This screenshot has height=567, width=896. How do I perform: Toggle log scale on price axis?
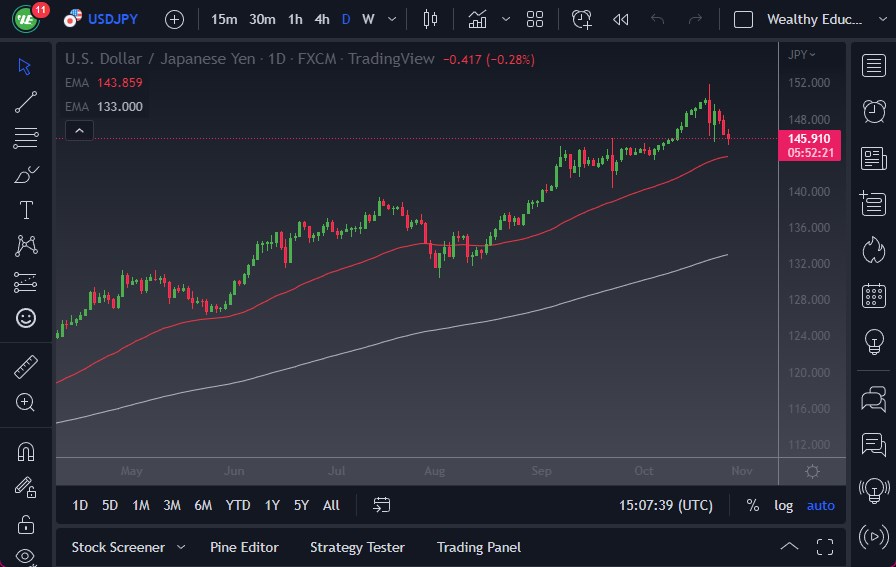[784, 505]
